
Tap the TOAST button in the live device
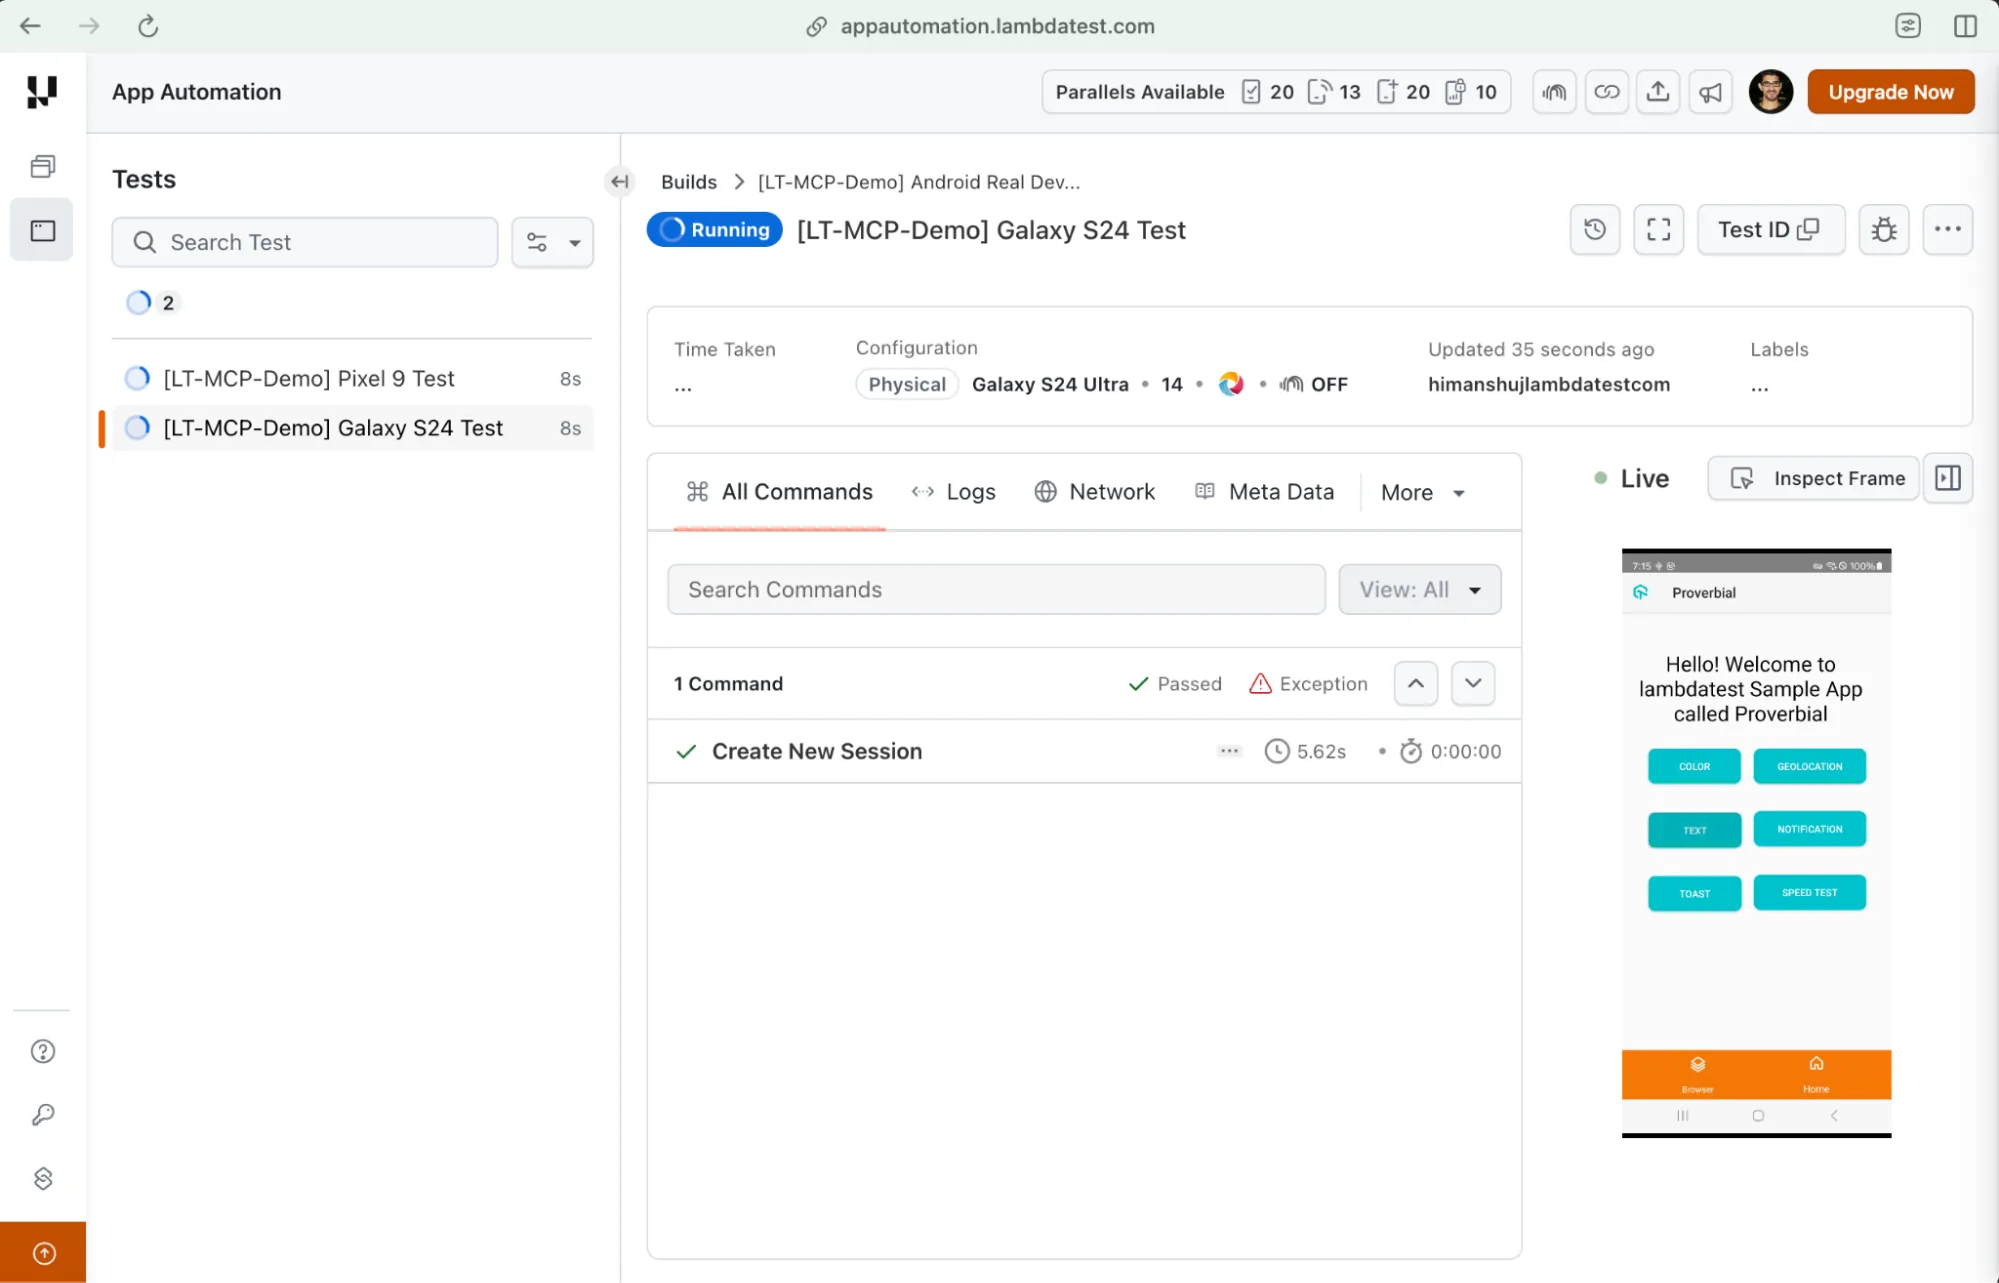click(1694, 894)
